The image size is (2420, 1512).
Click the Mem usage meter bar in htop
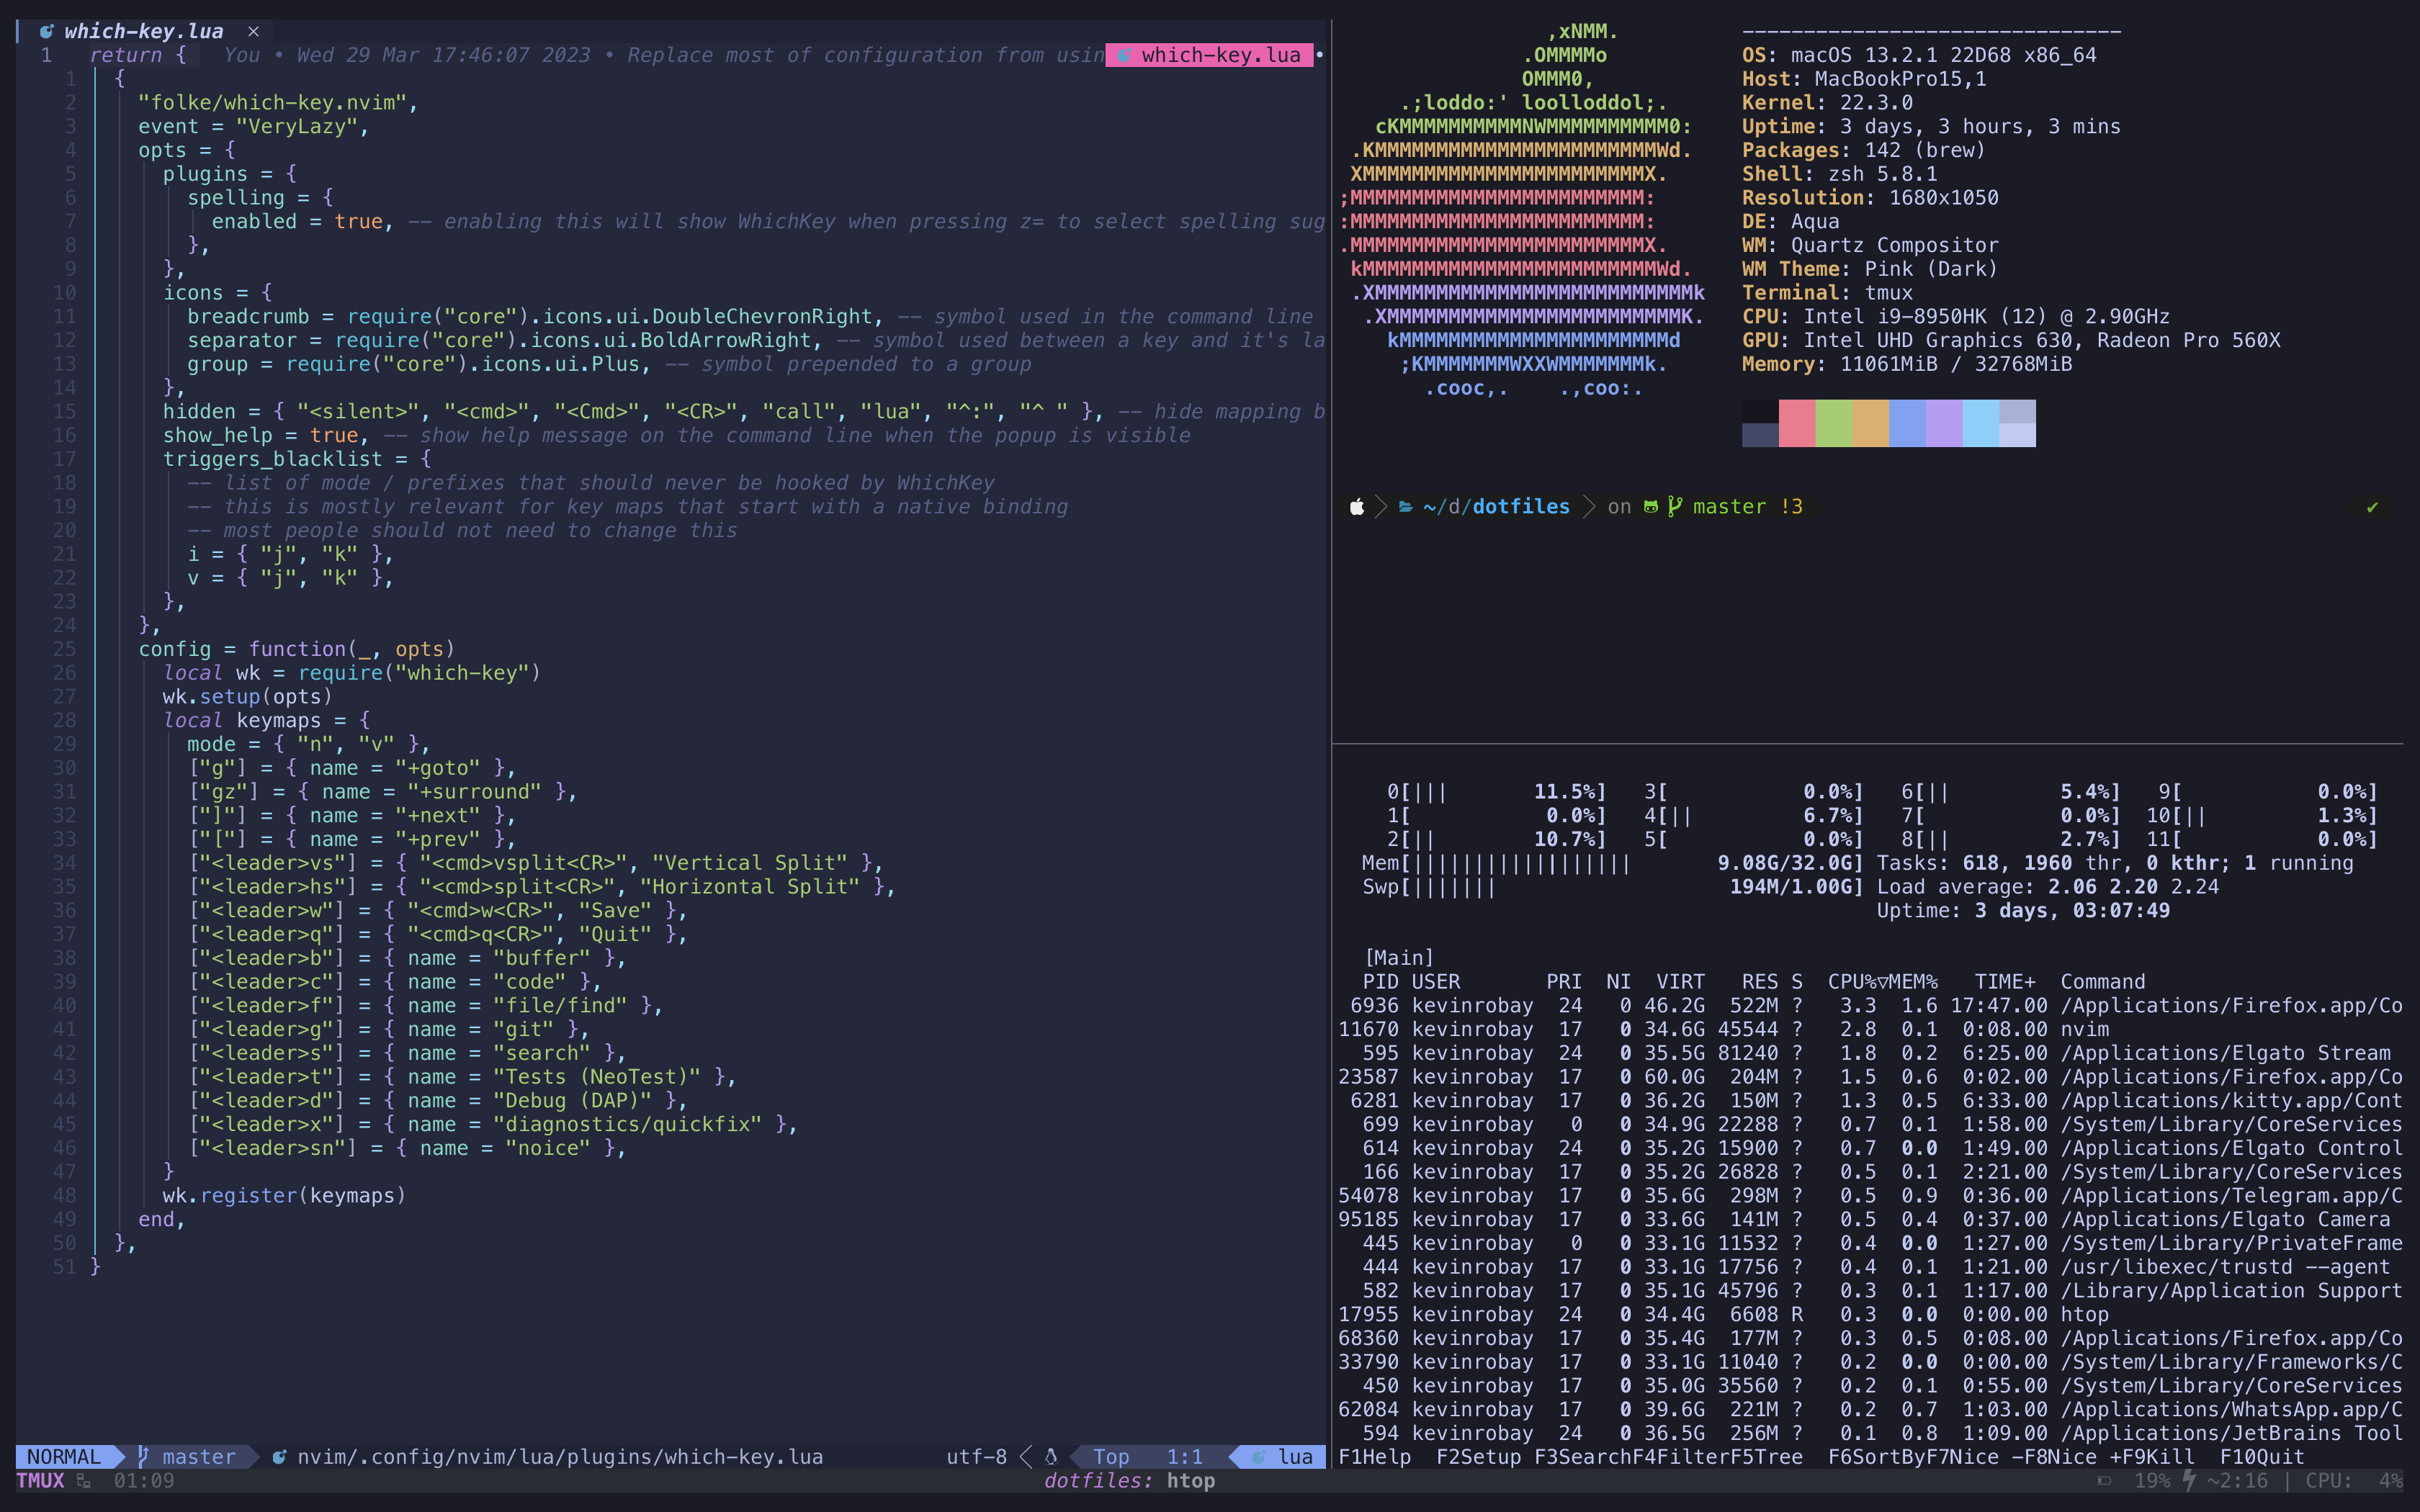1613,863
